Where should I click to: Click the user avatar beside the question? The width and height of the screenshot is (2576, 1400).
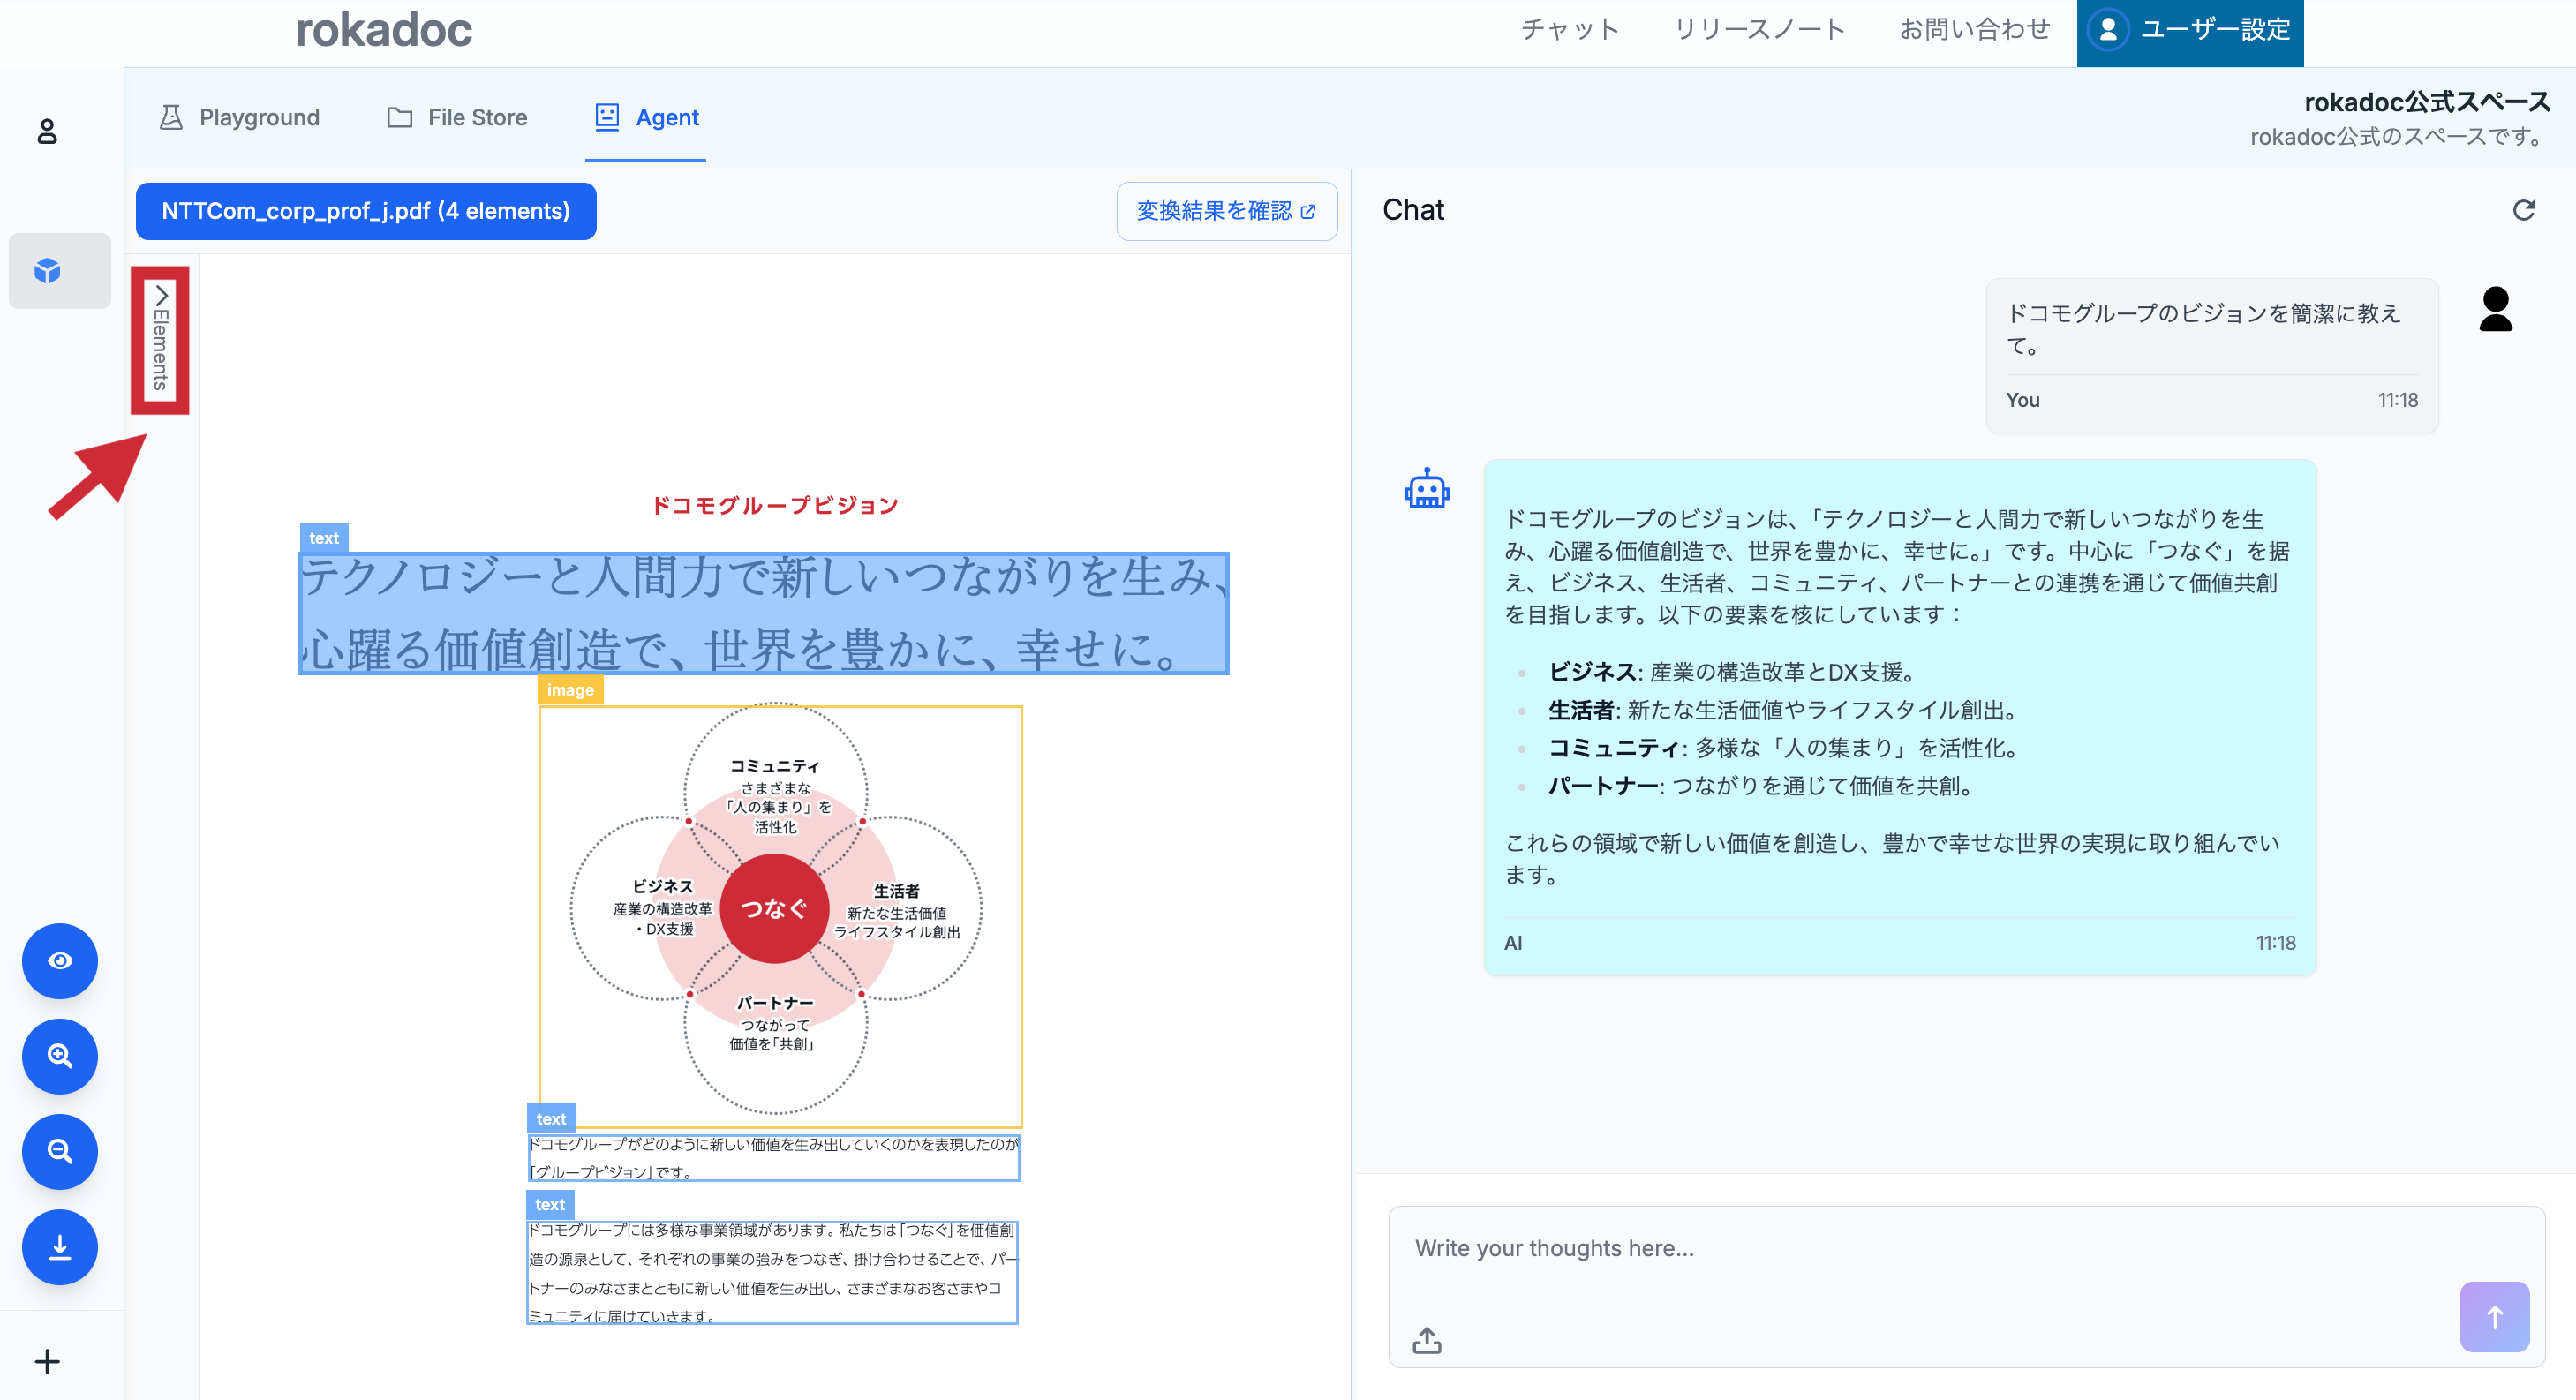tap(2495, 309)
